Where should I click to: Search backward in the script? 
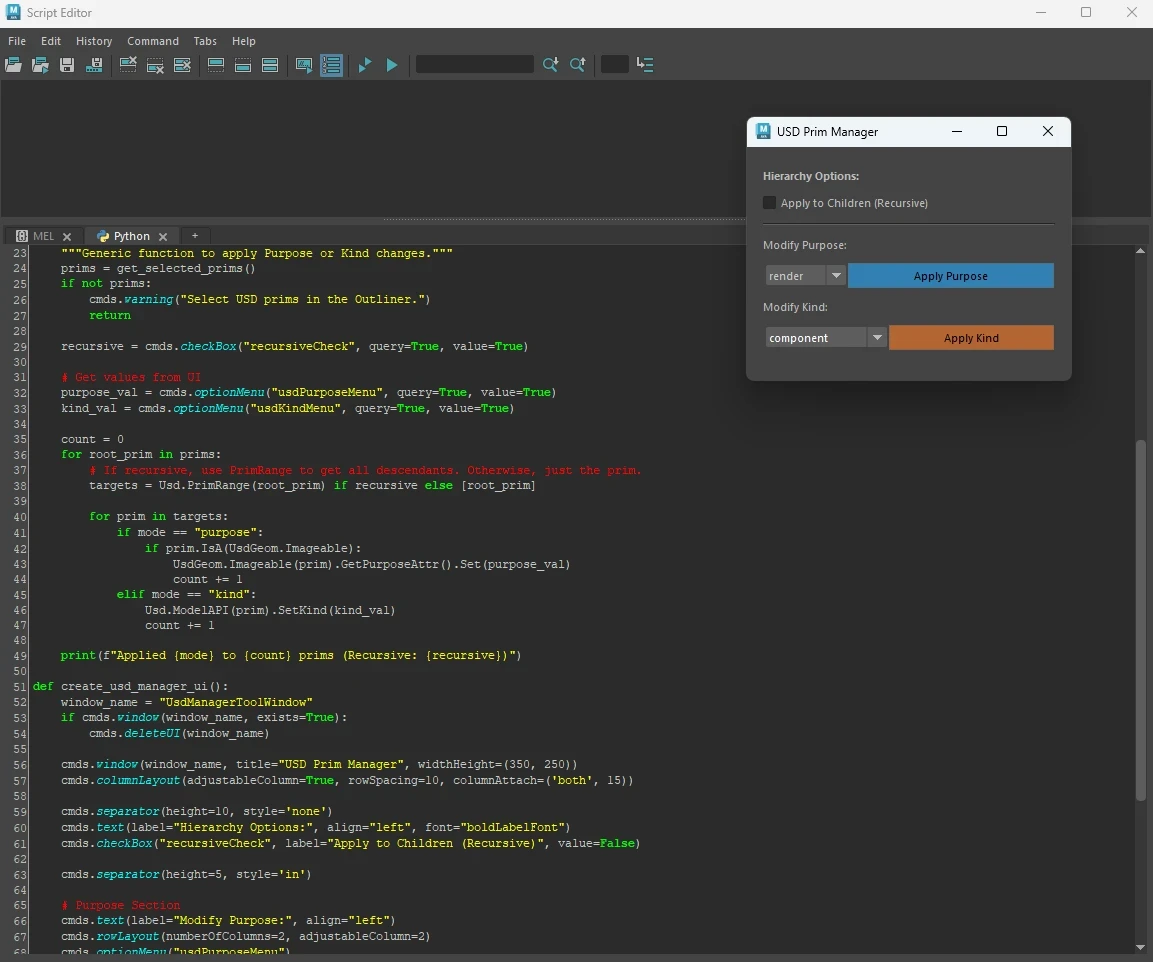point(578,64)
